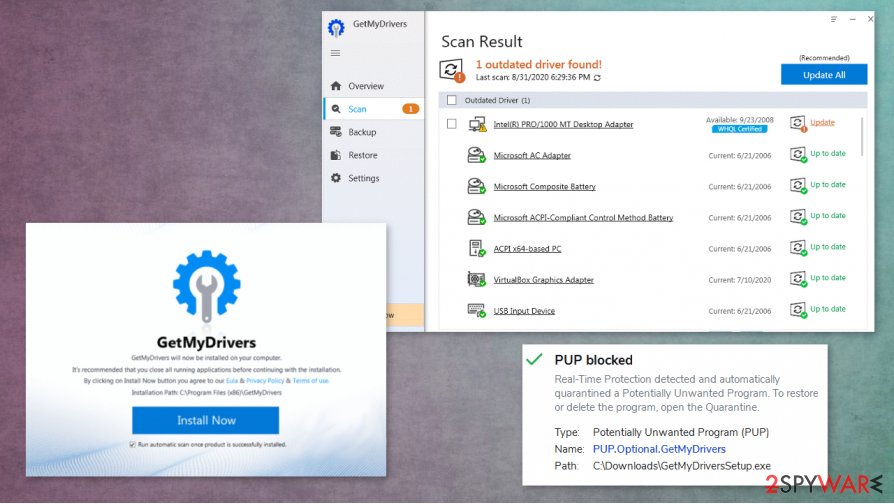
Task: Check the Intel PRO/1000 MT Desktop Adapter checkbox
Action: click(452, 124)
